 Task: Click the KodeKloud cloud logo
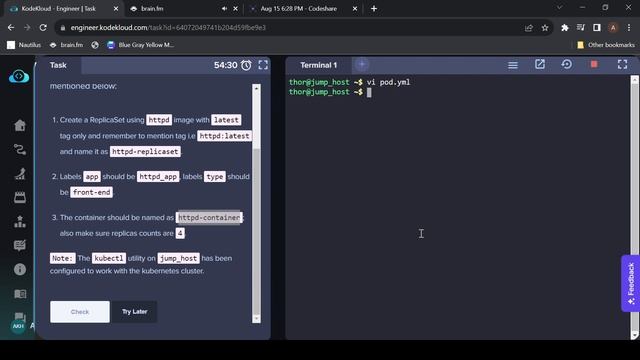[19, 76]
